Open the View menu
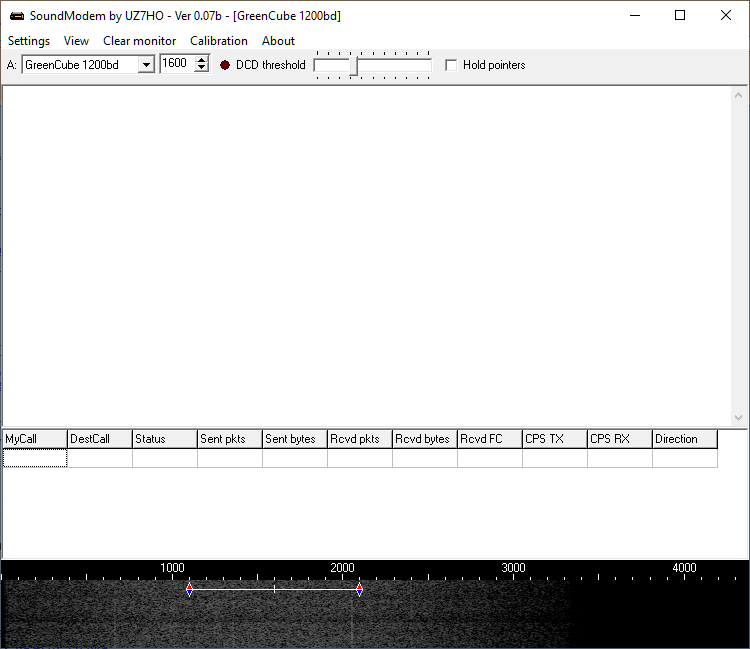 (76, 41)
